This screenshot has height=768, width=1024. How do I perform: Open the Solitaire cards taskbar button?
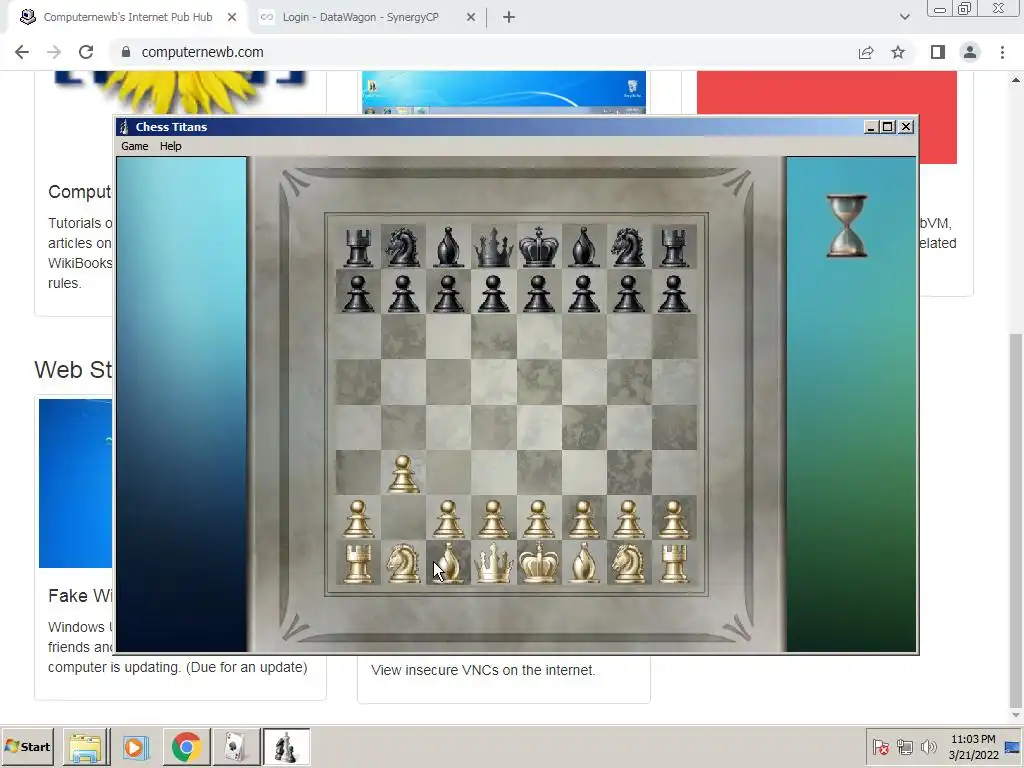click(x=236, y=747)
